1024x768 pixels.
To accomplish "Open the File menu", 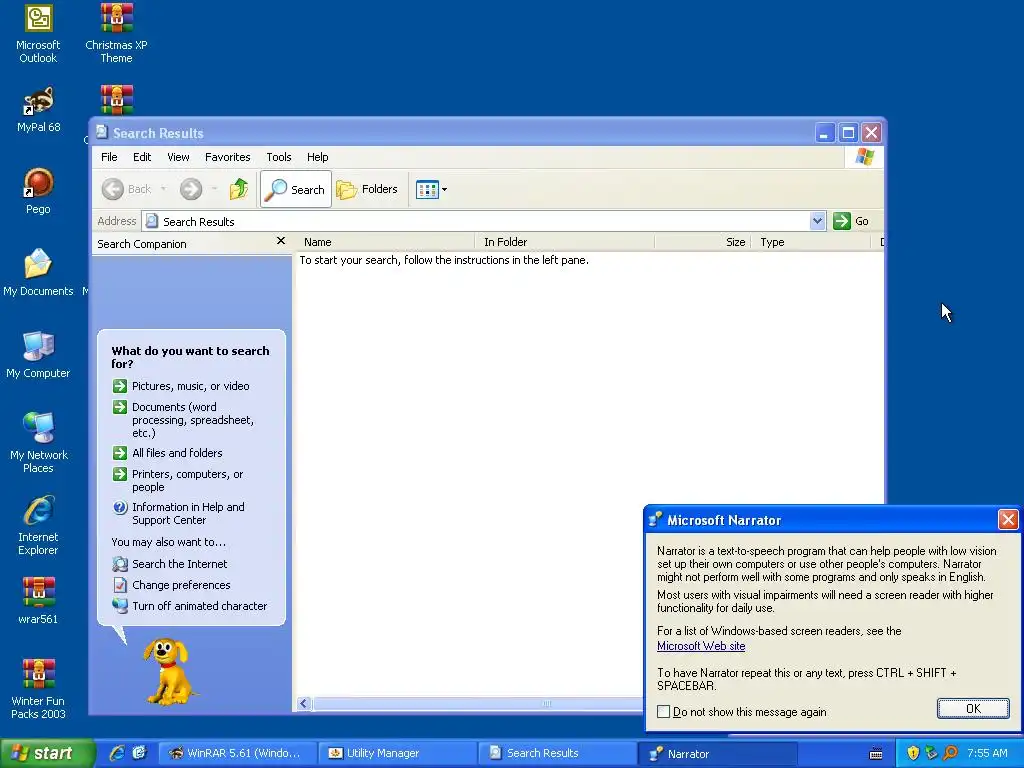I will coord(109,157).
